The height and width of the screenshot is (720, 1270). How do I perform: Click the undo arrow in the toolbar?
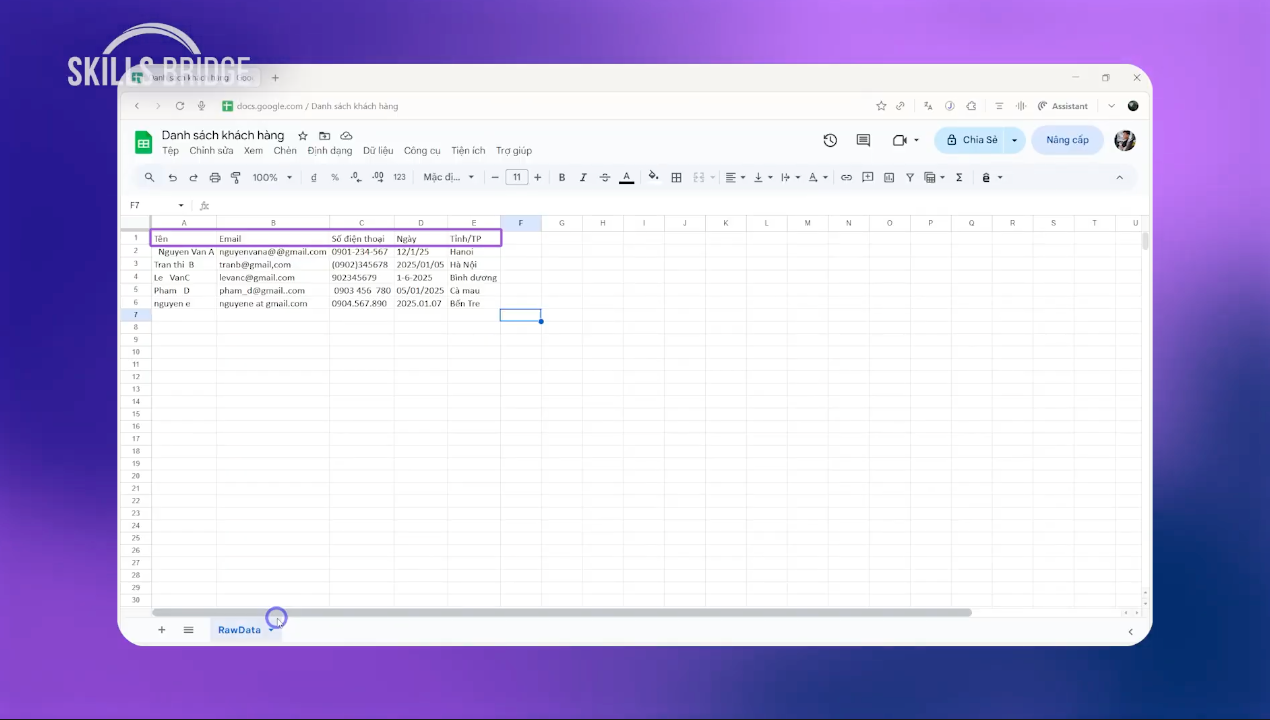(172, 178)
